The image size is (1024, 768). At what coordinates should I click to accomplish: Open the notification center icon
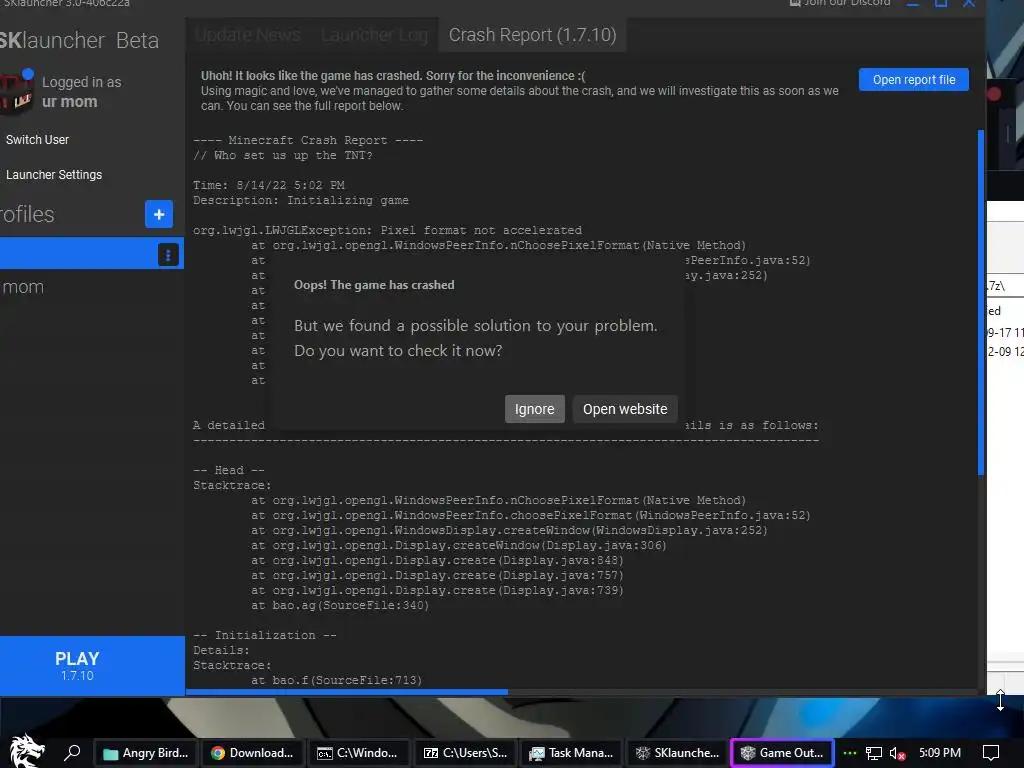tap(991, 753)
